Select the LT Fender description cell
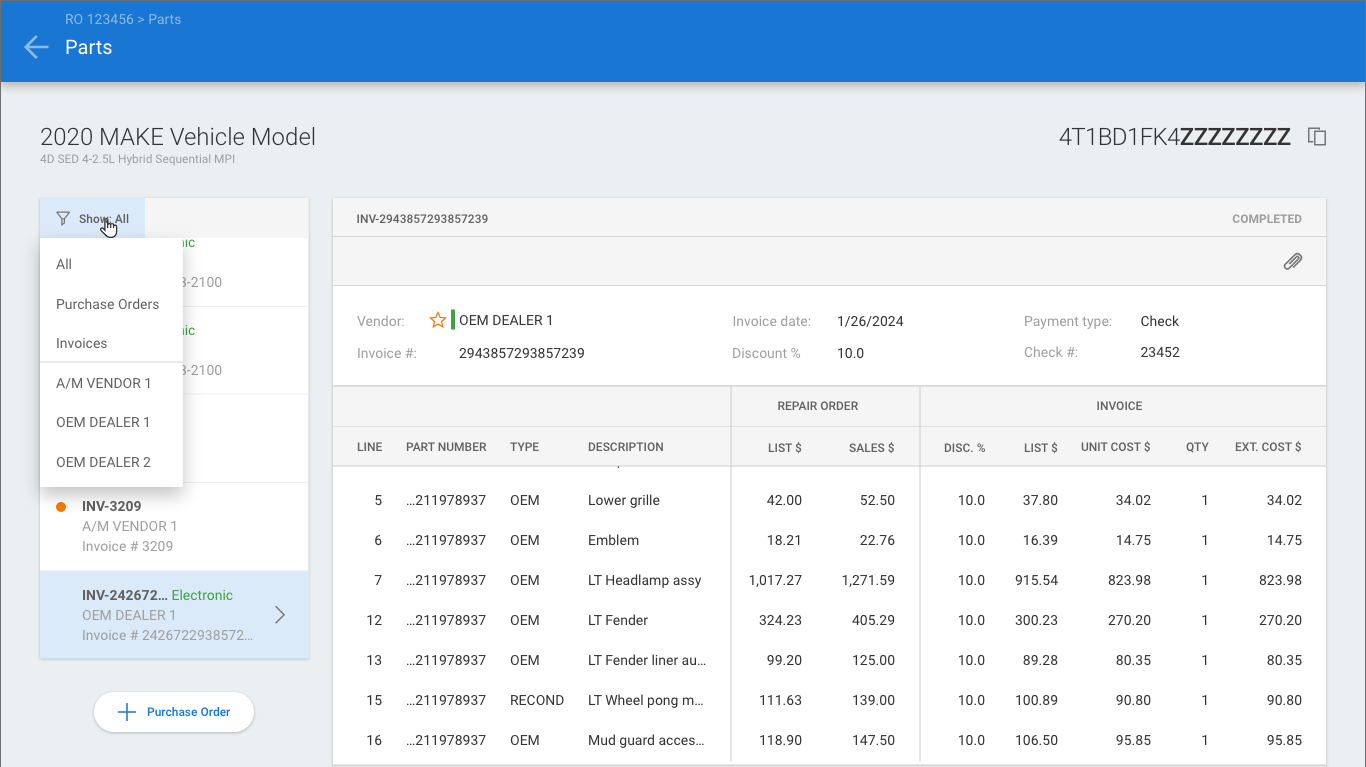 coord(618,620)
